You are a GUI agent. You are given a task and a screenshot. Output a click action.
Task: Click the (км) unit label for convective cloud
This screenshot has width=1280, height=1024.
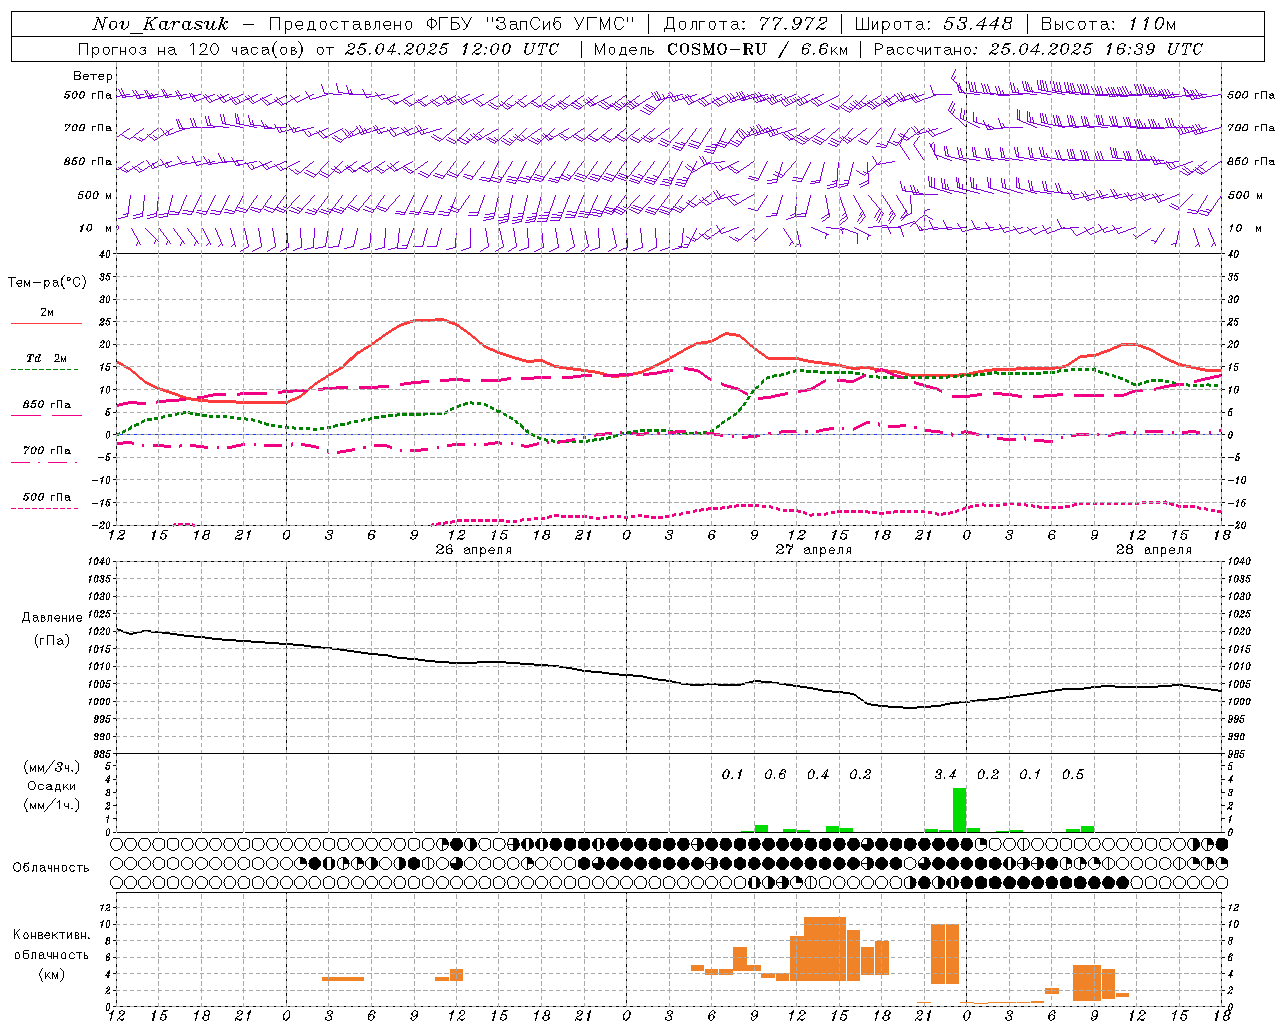pos(52,974)
